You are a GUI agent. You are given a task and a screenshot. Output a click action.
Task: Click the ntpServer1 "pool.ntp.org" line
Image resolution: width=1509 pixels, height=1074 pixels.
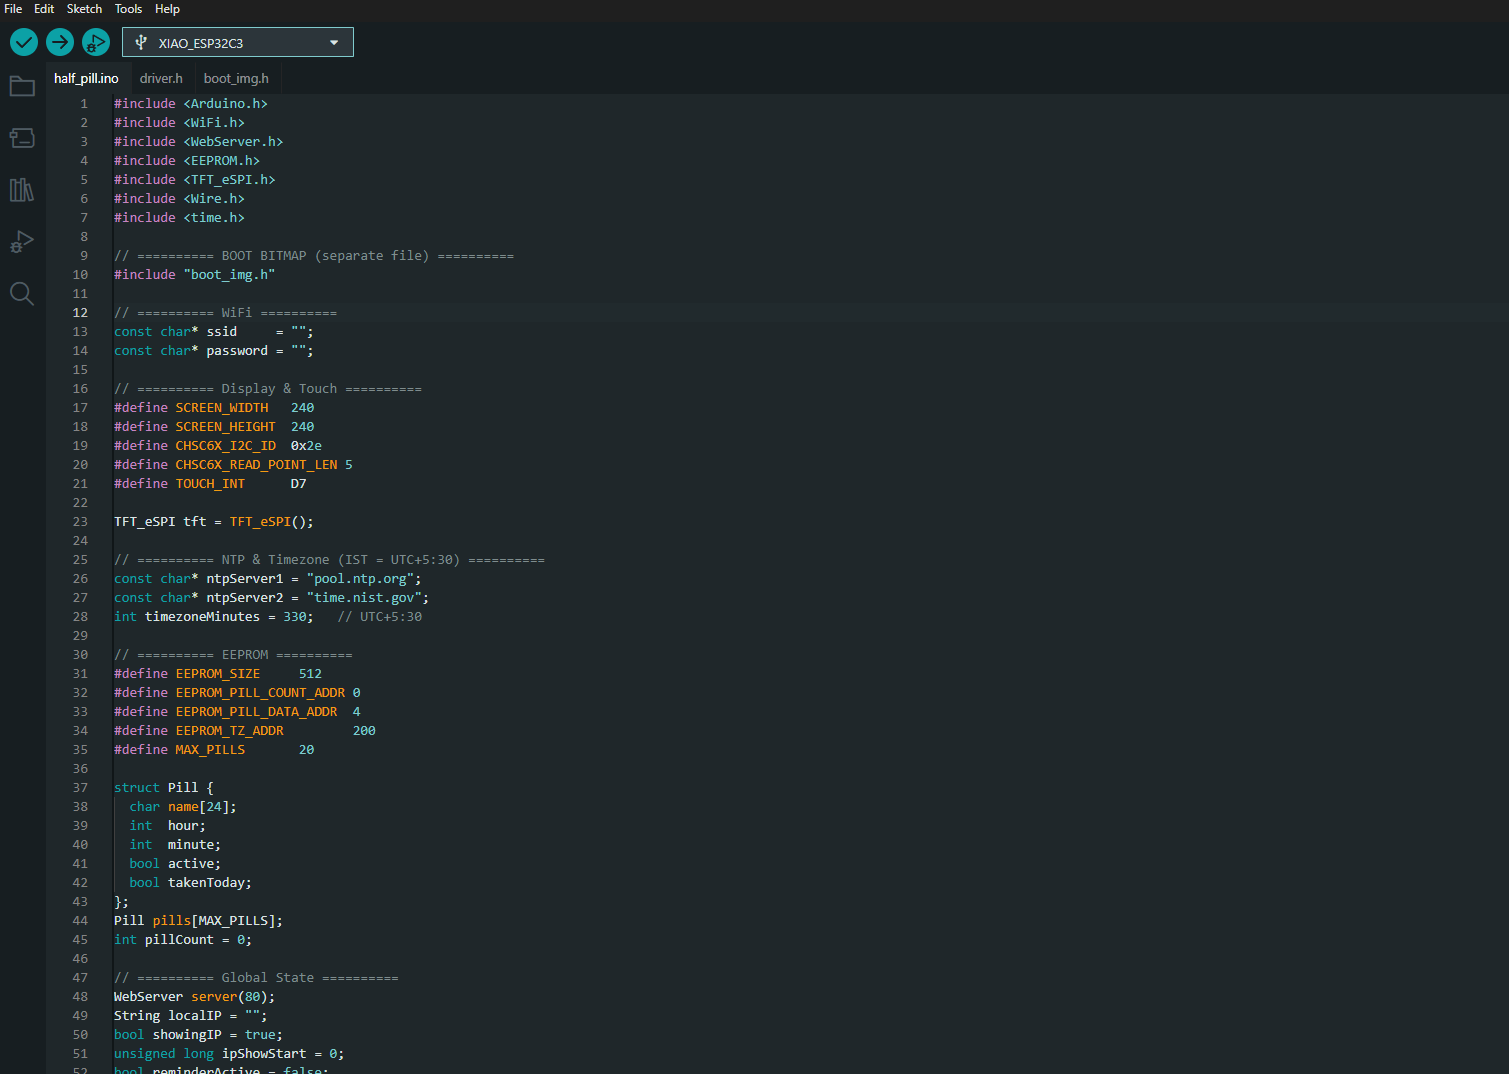click(x=268, y=579)
